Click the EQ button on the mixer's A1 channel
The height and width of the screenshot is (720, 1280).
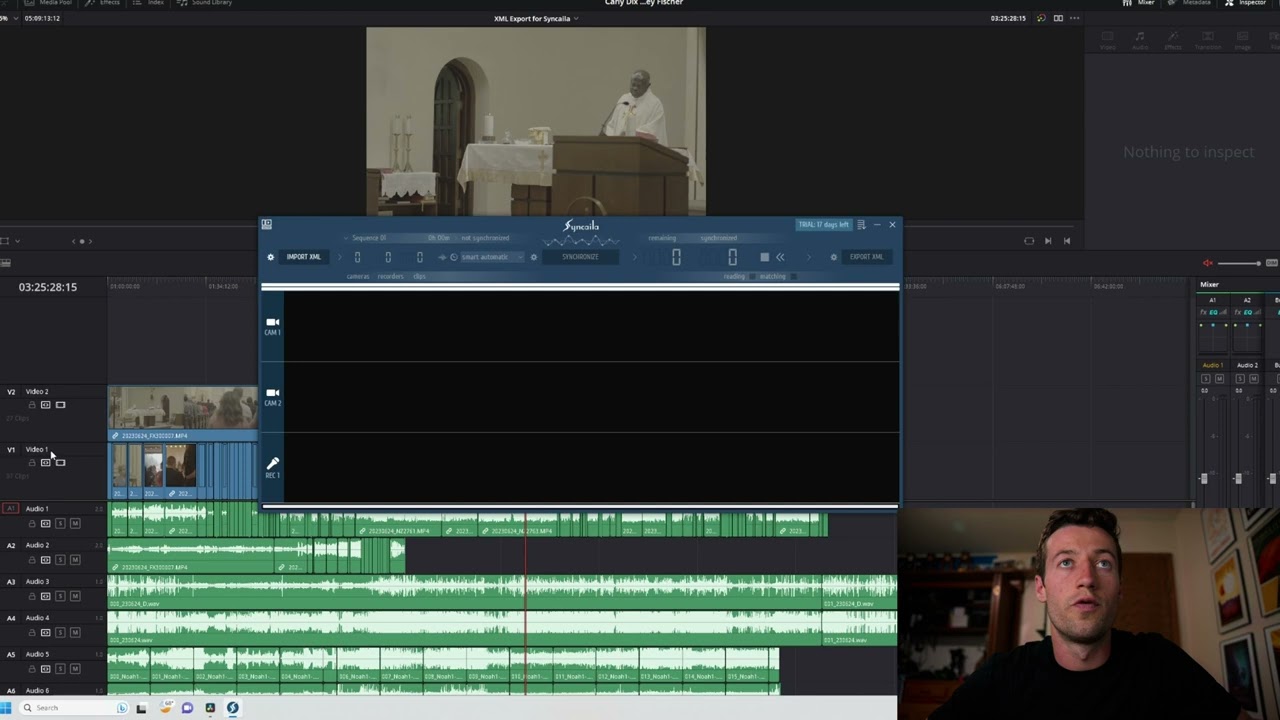(1213, 312)
